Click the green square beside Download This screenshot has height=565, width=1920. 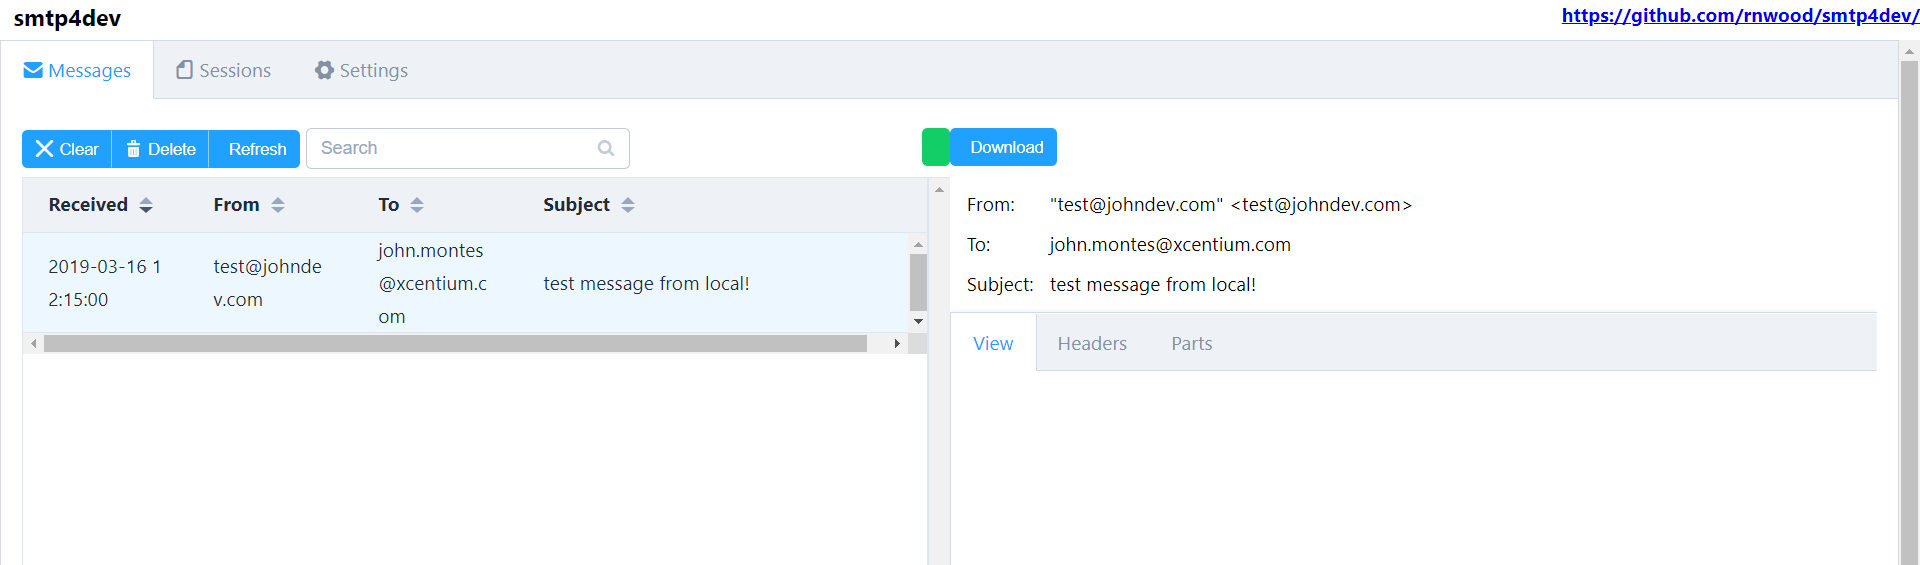936,147
